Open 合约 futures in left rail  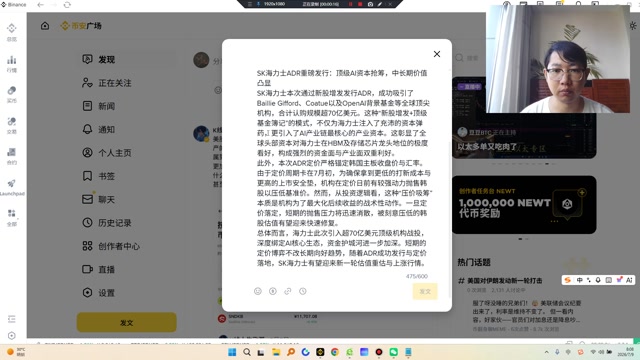pos(11,156)
